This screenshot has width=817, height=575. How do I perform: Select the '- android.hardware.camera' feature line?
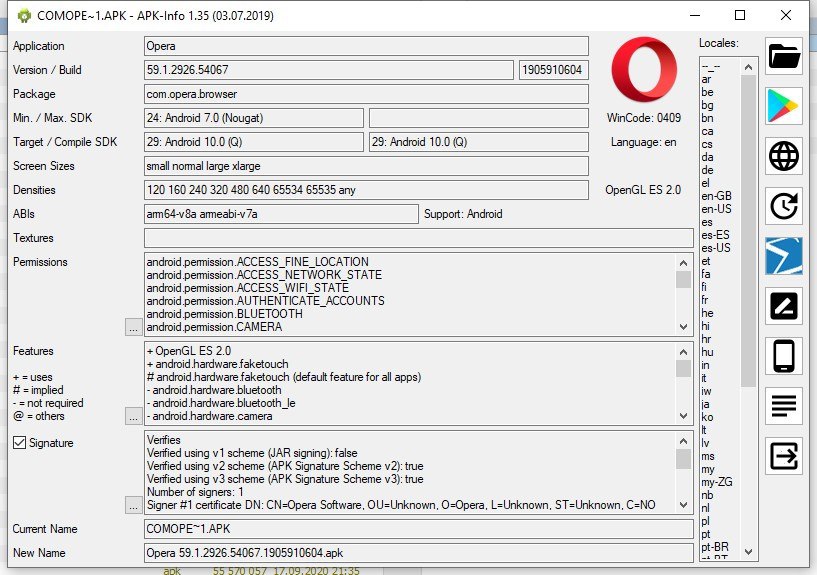(209, 416)
